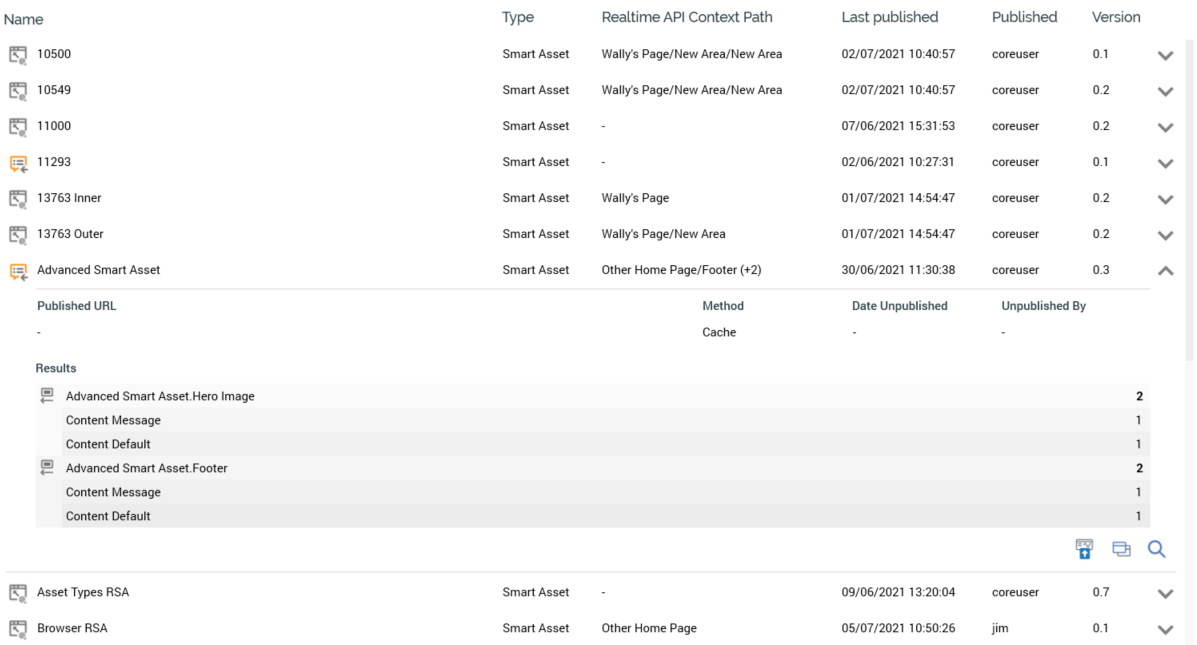The image size is (1197, 645).
Task: Click the Name column header
Action: point(23,19)
